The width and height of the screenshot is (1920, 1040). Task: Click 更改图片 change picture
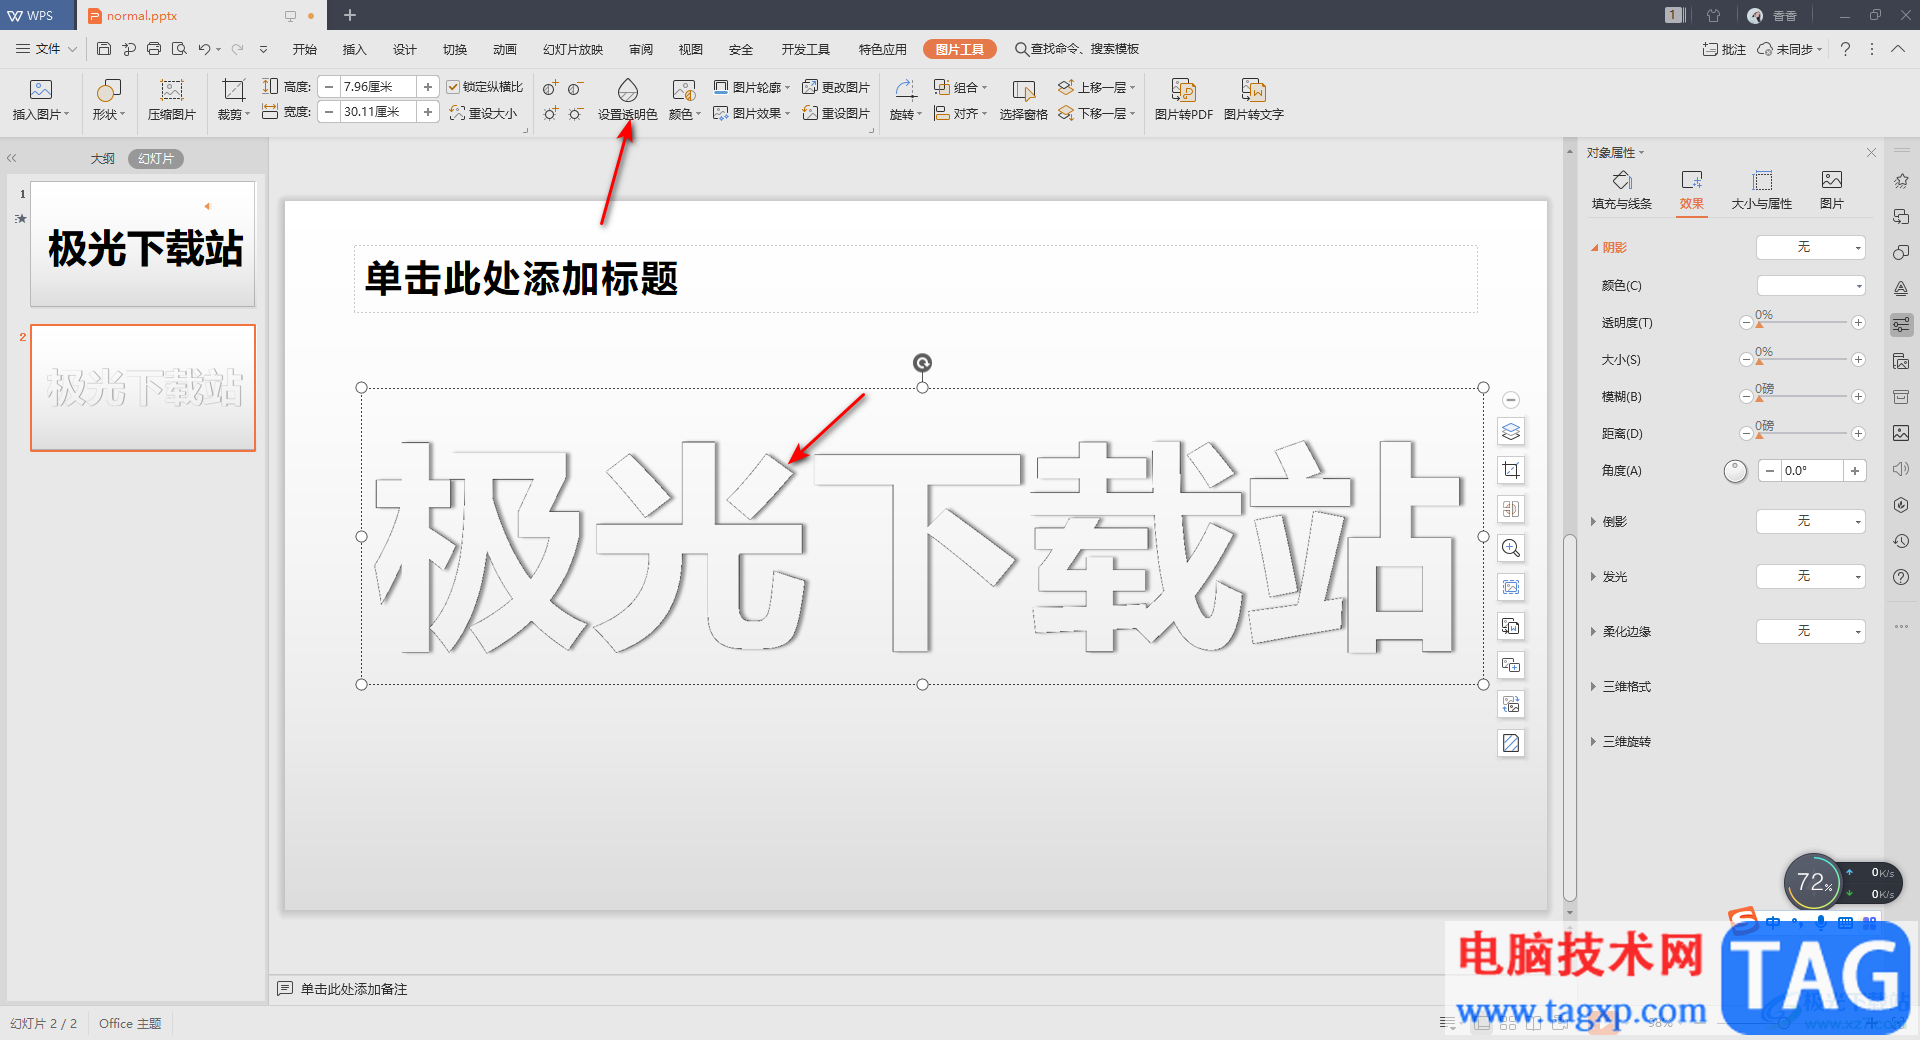(836, 87)
